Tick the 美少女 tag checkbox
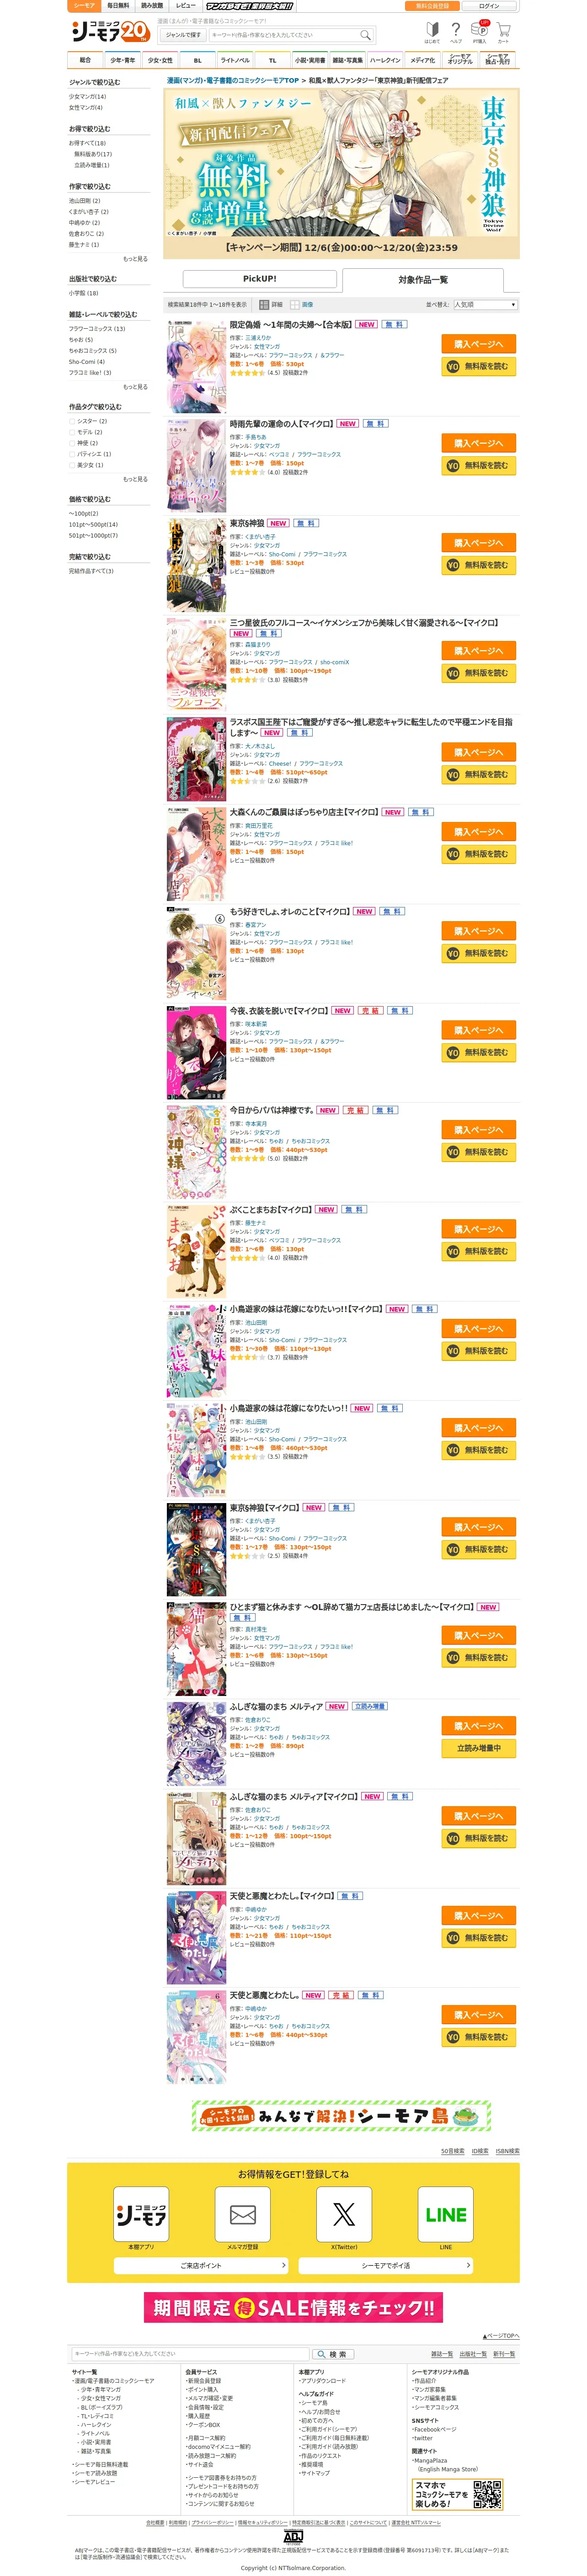The height and width of the screenshot is (2576, 587). click(72, 465)
